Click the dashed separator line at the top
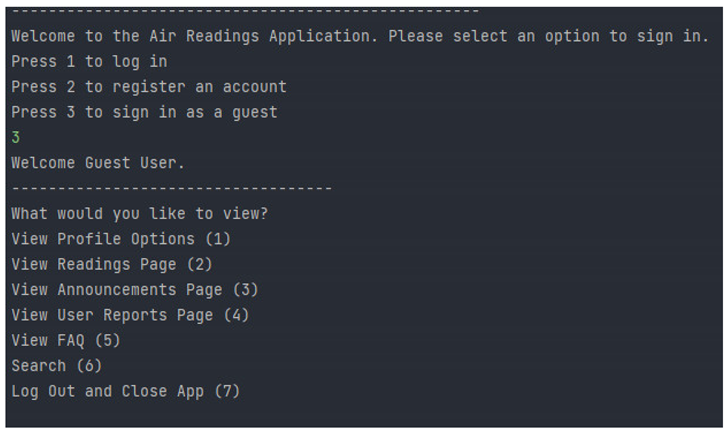728x433 pixels. click(x=245, y=11)
